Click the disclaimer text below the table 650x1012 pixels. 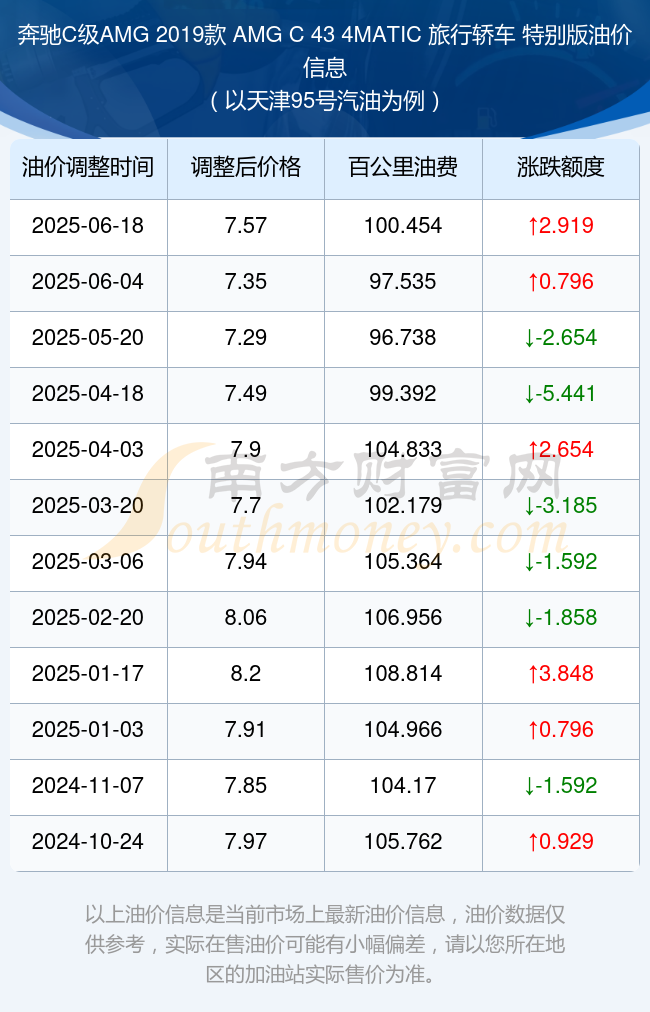(x=325, y=945)
